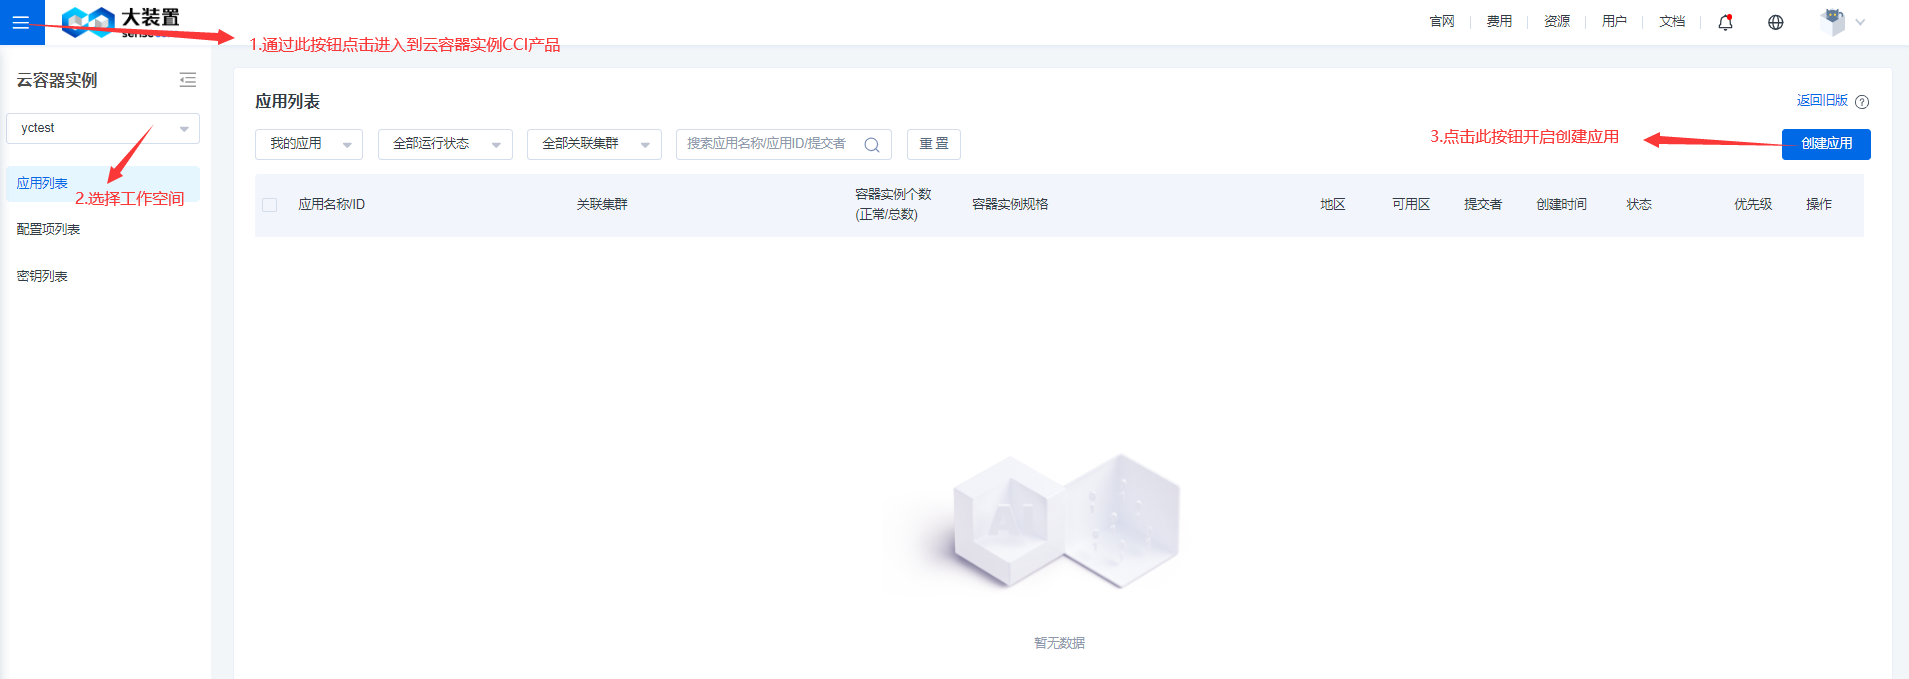Open the hamburger main menu

pos(21,22)
